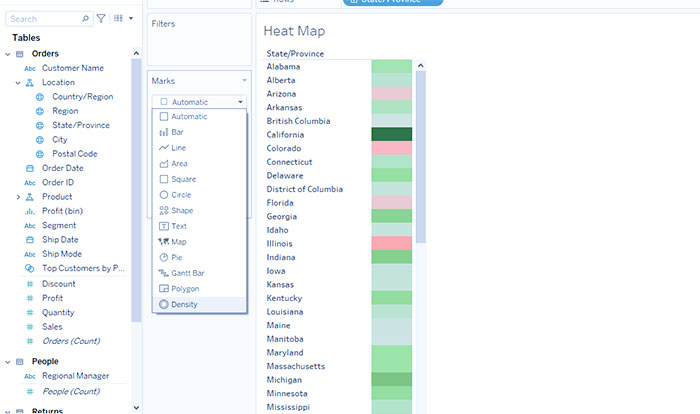700x414 pixels.
Task: Expand the Product hierarchy
Action: 18,197
